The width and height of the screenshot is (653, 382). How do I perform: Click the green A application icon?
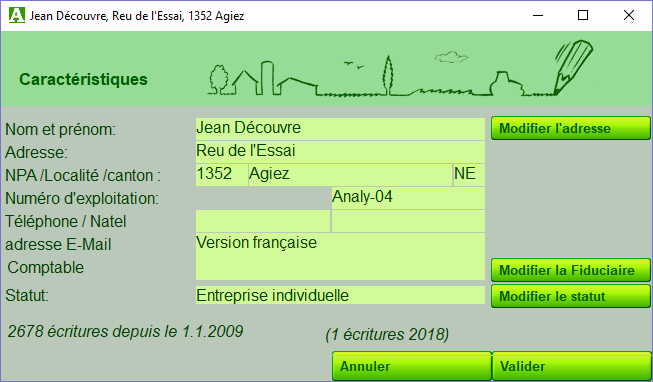17,15
